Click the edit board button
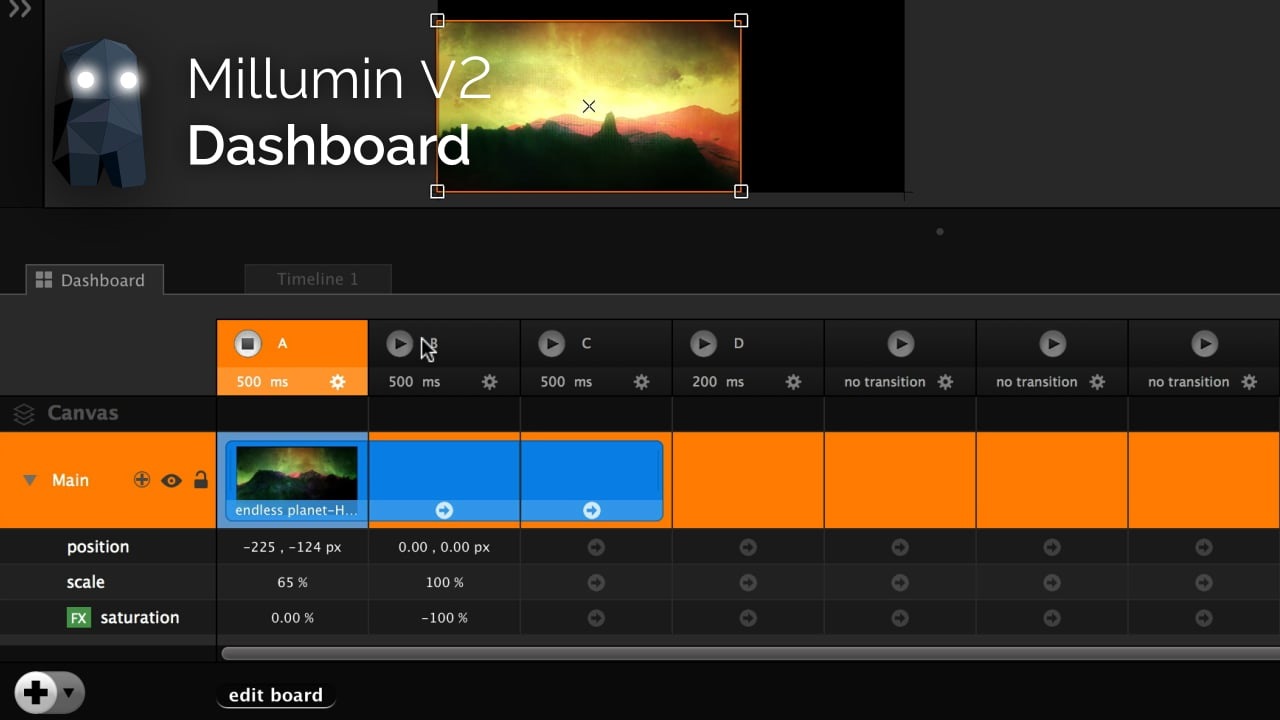Viewport: 1280px width, 720px height. 276,695
